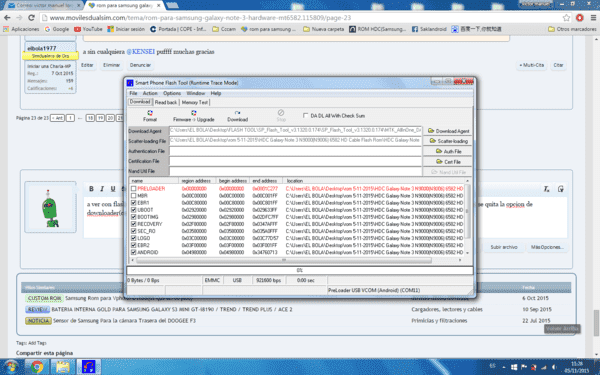Click the Editar link under the post
Viewport: 600px width, 375px height.
tap(87, 65)
